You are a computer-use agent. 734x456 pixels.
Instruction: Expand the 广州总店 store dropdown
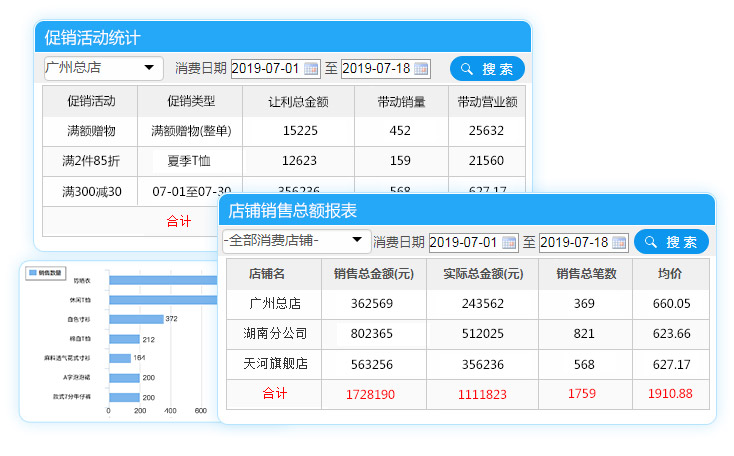pyautogui.click(x=150, y=69)
